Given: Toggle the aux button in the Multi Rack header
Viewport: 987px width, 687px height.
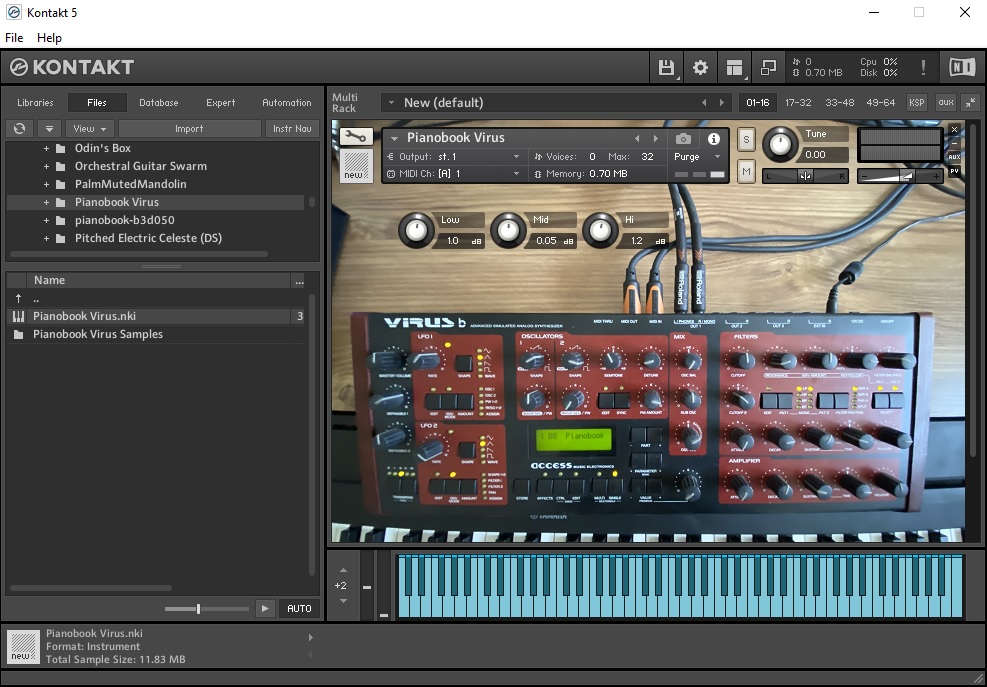Looking at the screenshot, I should 945,103.
